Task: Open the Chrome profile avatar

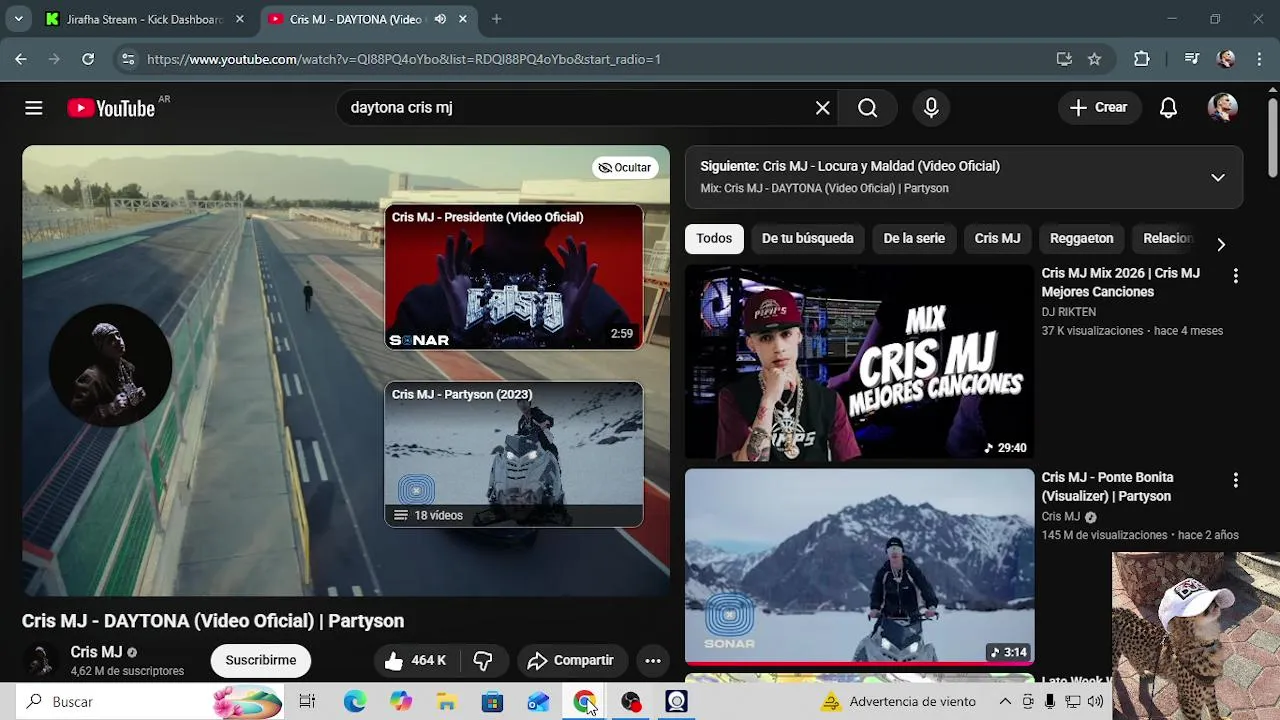Action: pyautogui.click(x=1226, y=59)
